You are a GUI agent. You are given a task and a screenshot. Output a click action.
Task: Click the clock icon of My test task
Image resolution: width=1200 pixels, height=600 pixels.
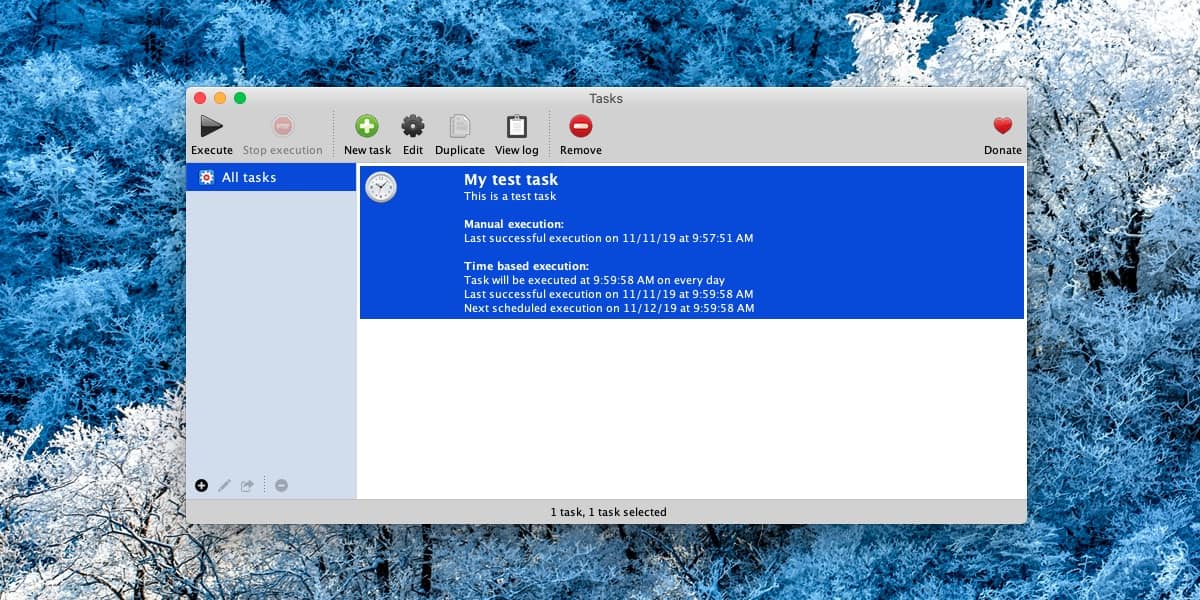(381, 187)
